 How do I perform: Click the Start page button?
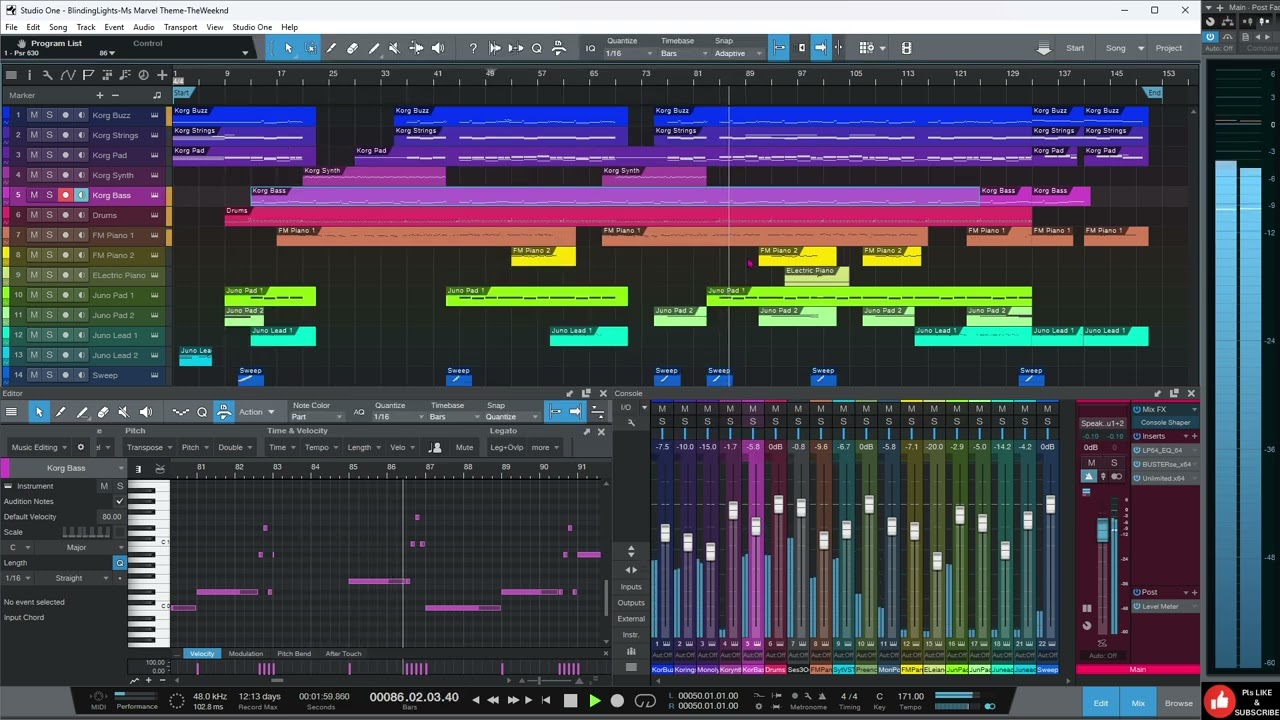coord(1075,48)
